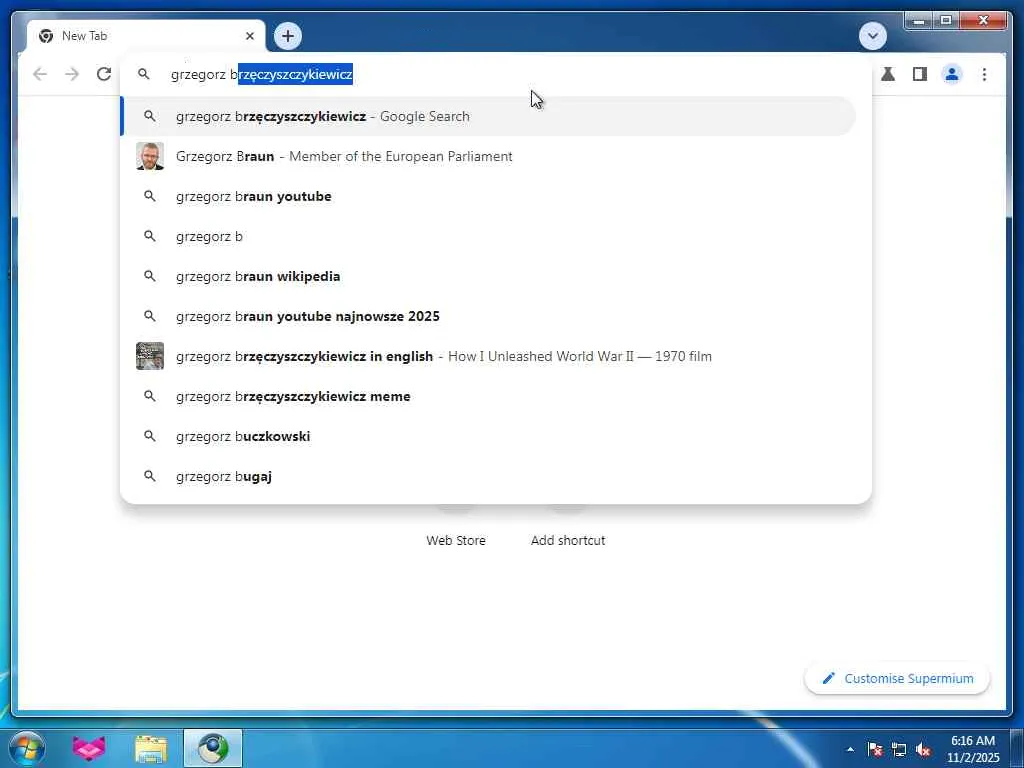Maximize the browser window
The width and height of the screenshot is (1024, 768).
click(945, 21)
